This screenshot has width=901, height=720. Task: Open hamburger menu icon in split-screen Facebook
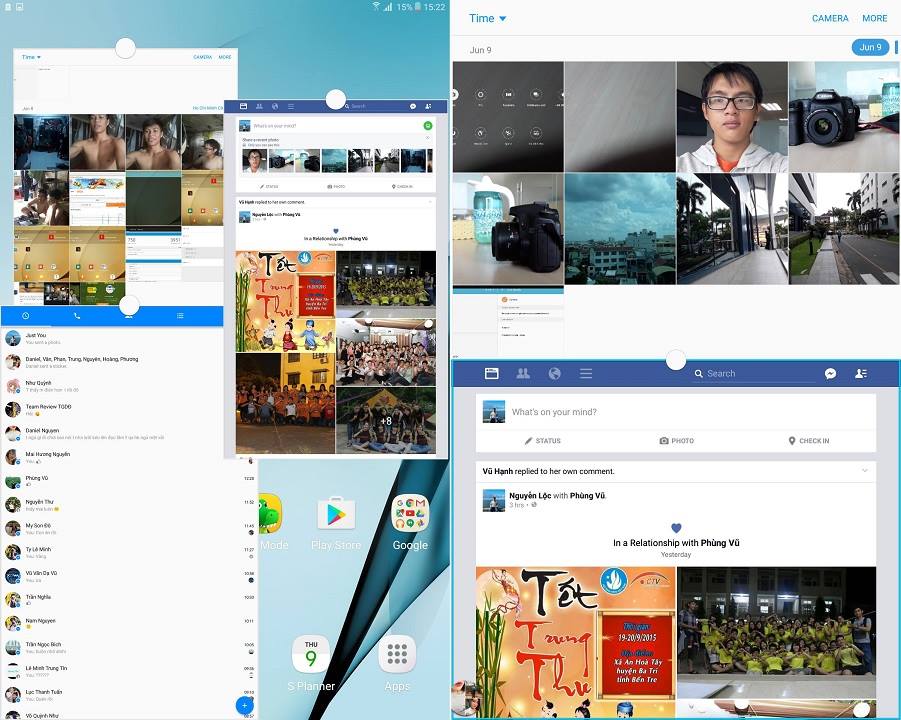tap(586, 374)
